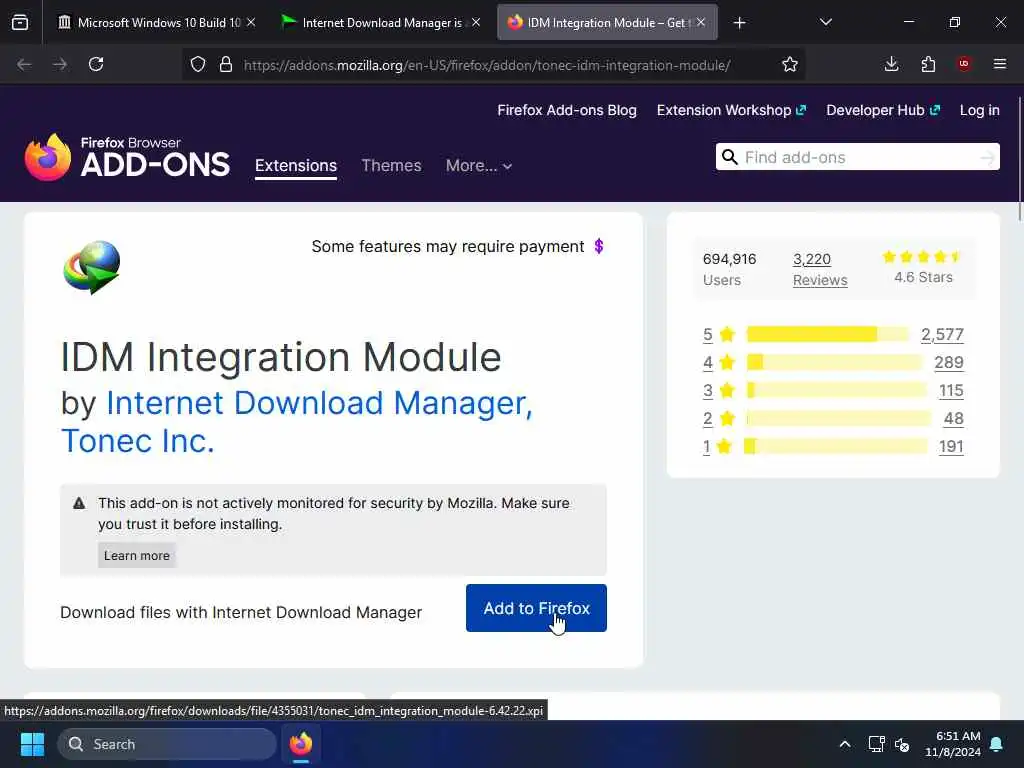This screenshot has height=768, width=1024.
Task: Click Log in link
Action: coord(980,110)
